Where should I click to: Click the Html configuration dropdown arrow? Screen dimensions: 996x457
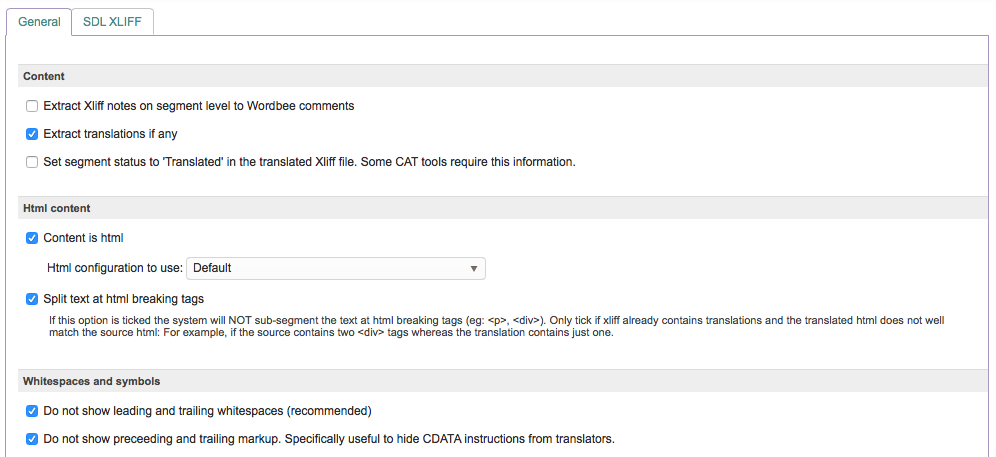coord(473,268)
